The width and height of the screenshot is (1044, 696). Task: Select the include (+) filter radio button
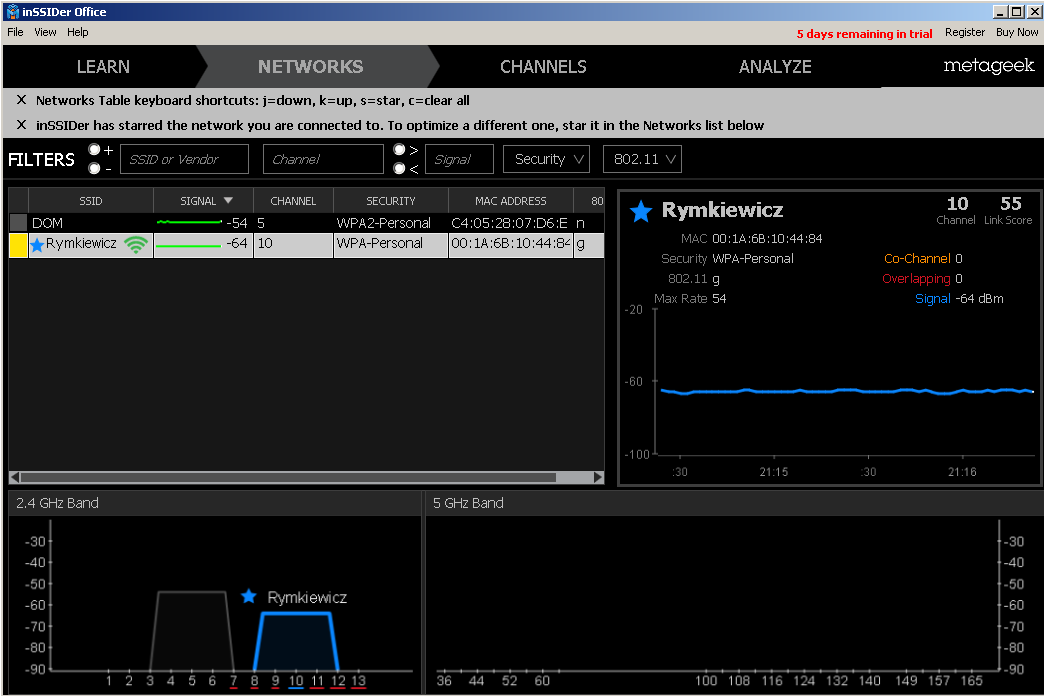click(95, 149)
